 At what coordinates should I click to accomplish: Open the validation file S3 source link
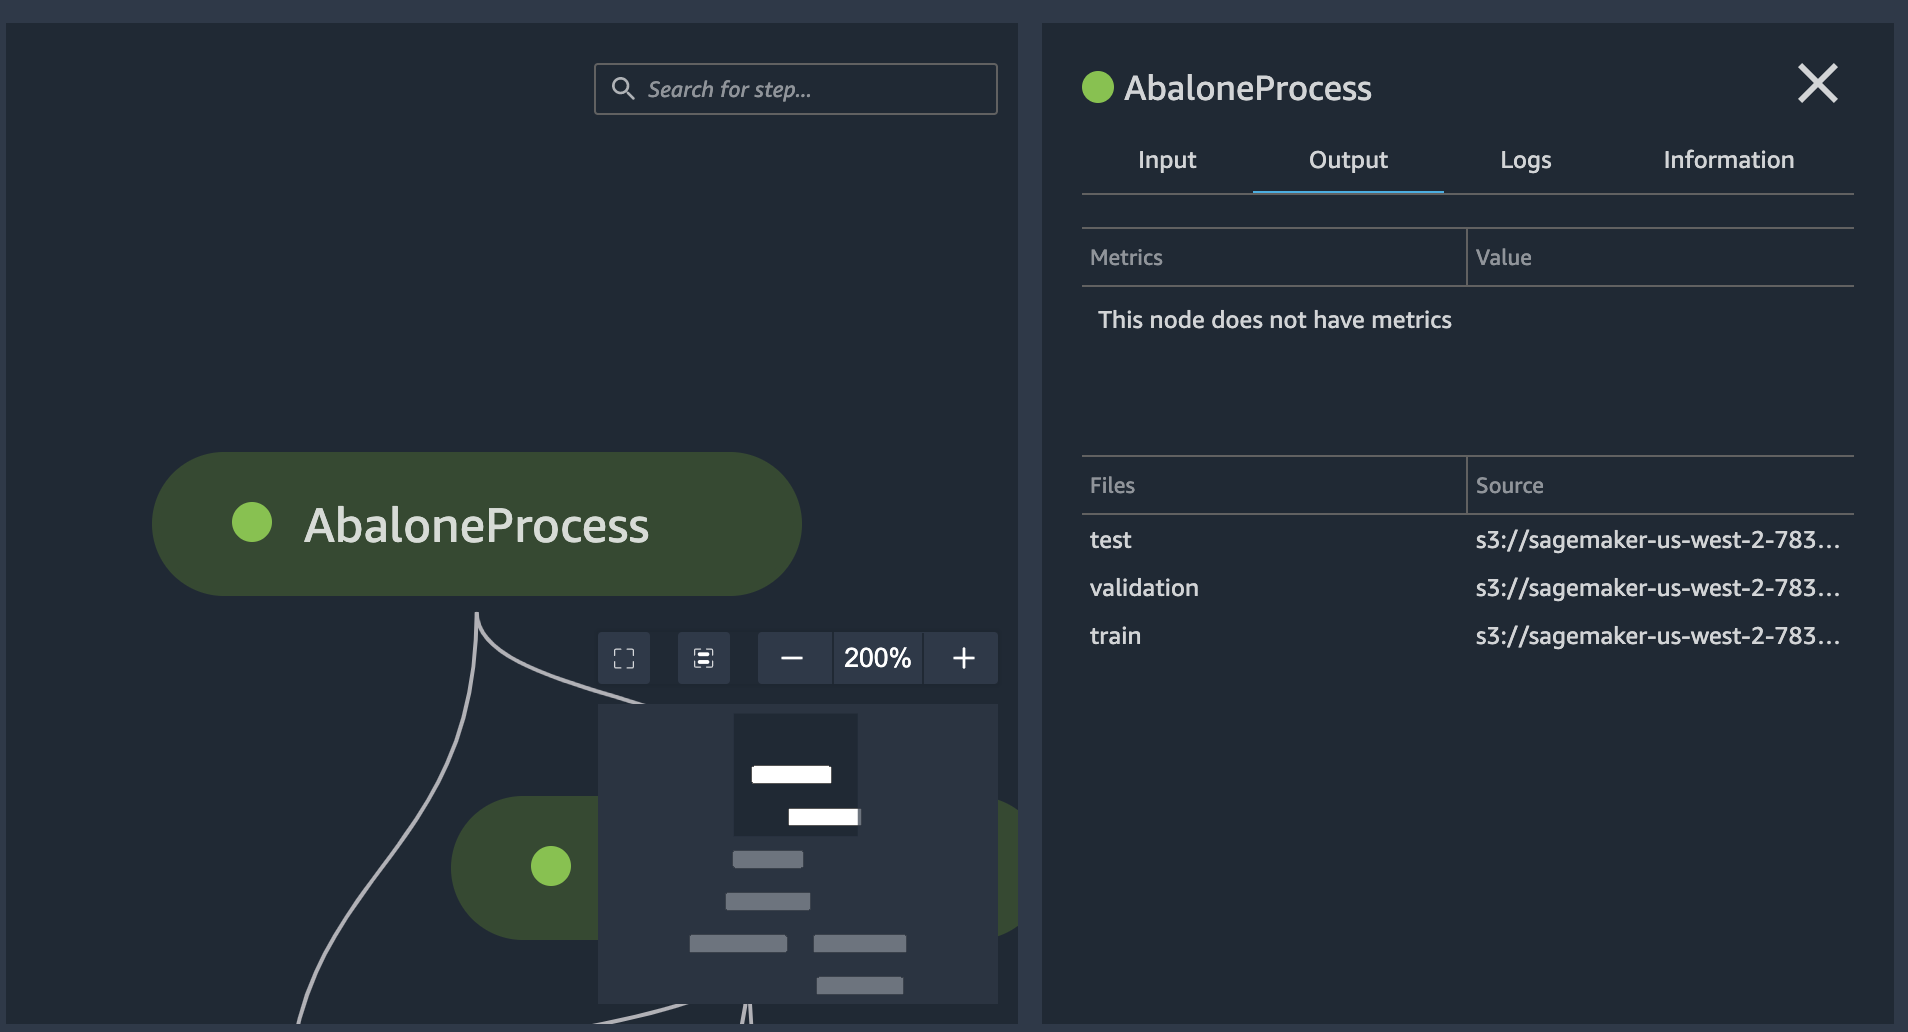coord(1657,588)
